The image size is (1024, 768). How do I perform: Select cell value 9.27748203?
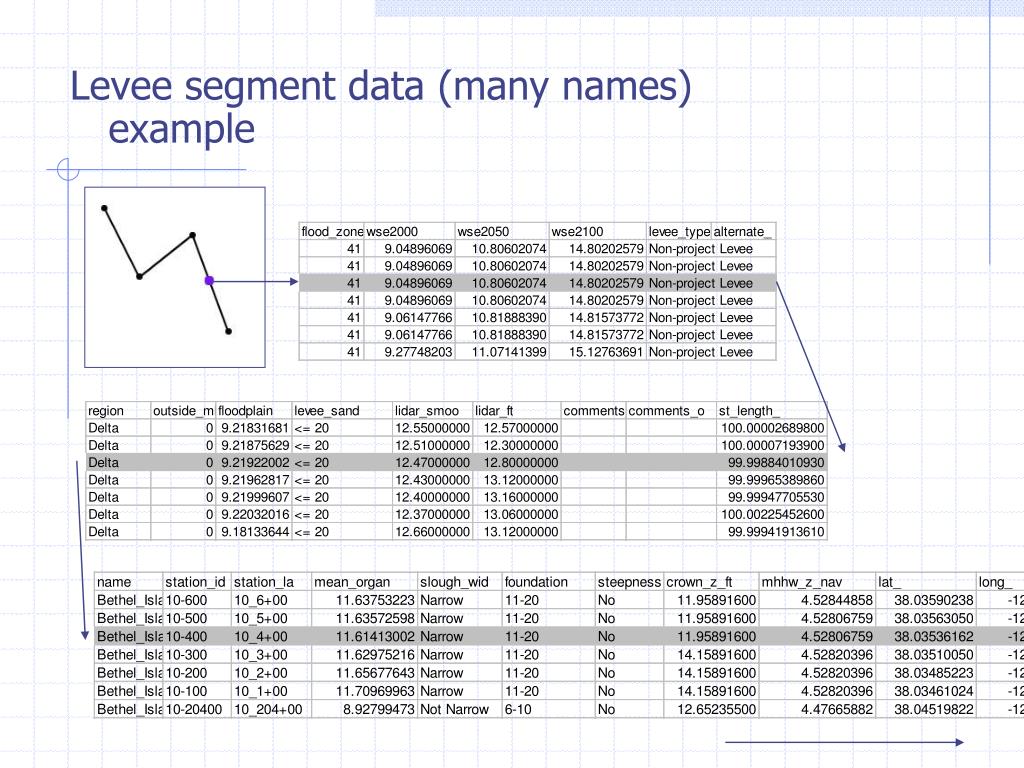pos(418,352)
